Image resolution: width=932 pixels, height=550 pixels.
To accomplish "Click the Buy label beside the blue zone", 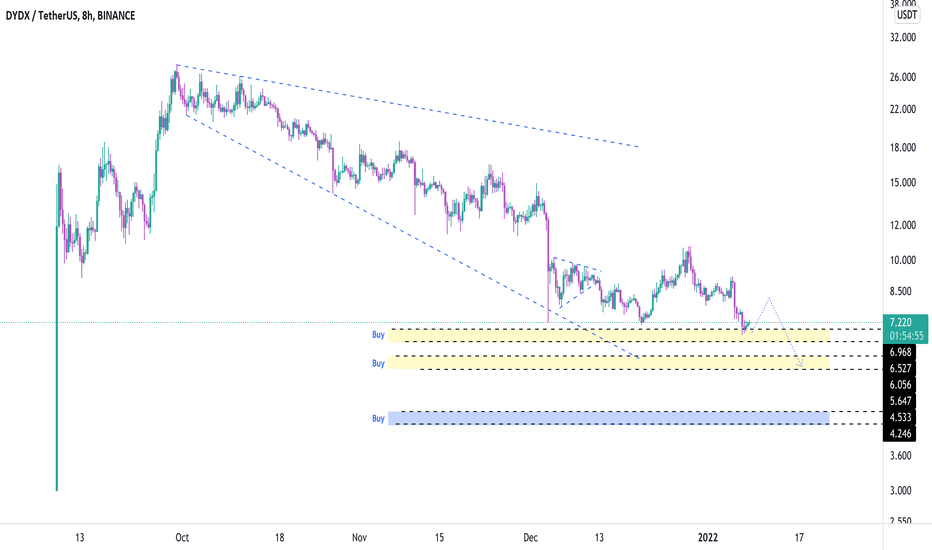I will (x=378, y=419).
